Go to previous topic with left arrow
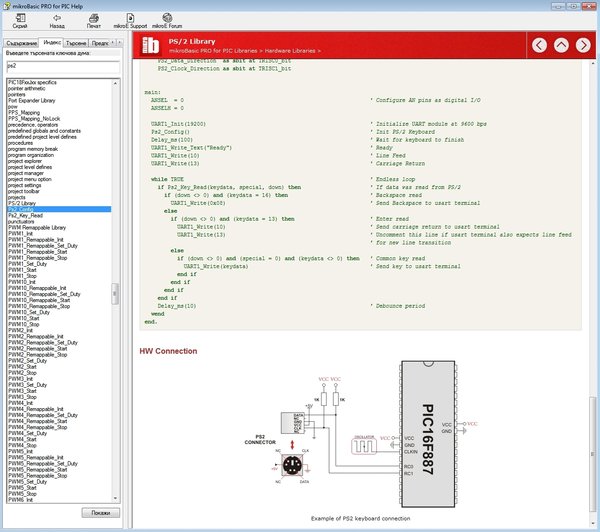 (x=539, y=45)
